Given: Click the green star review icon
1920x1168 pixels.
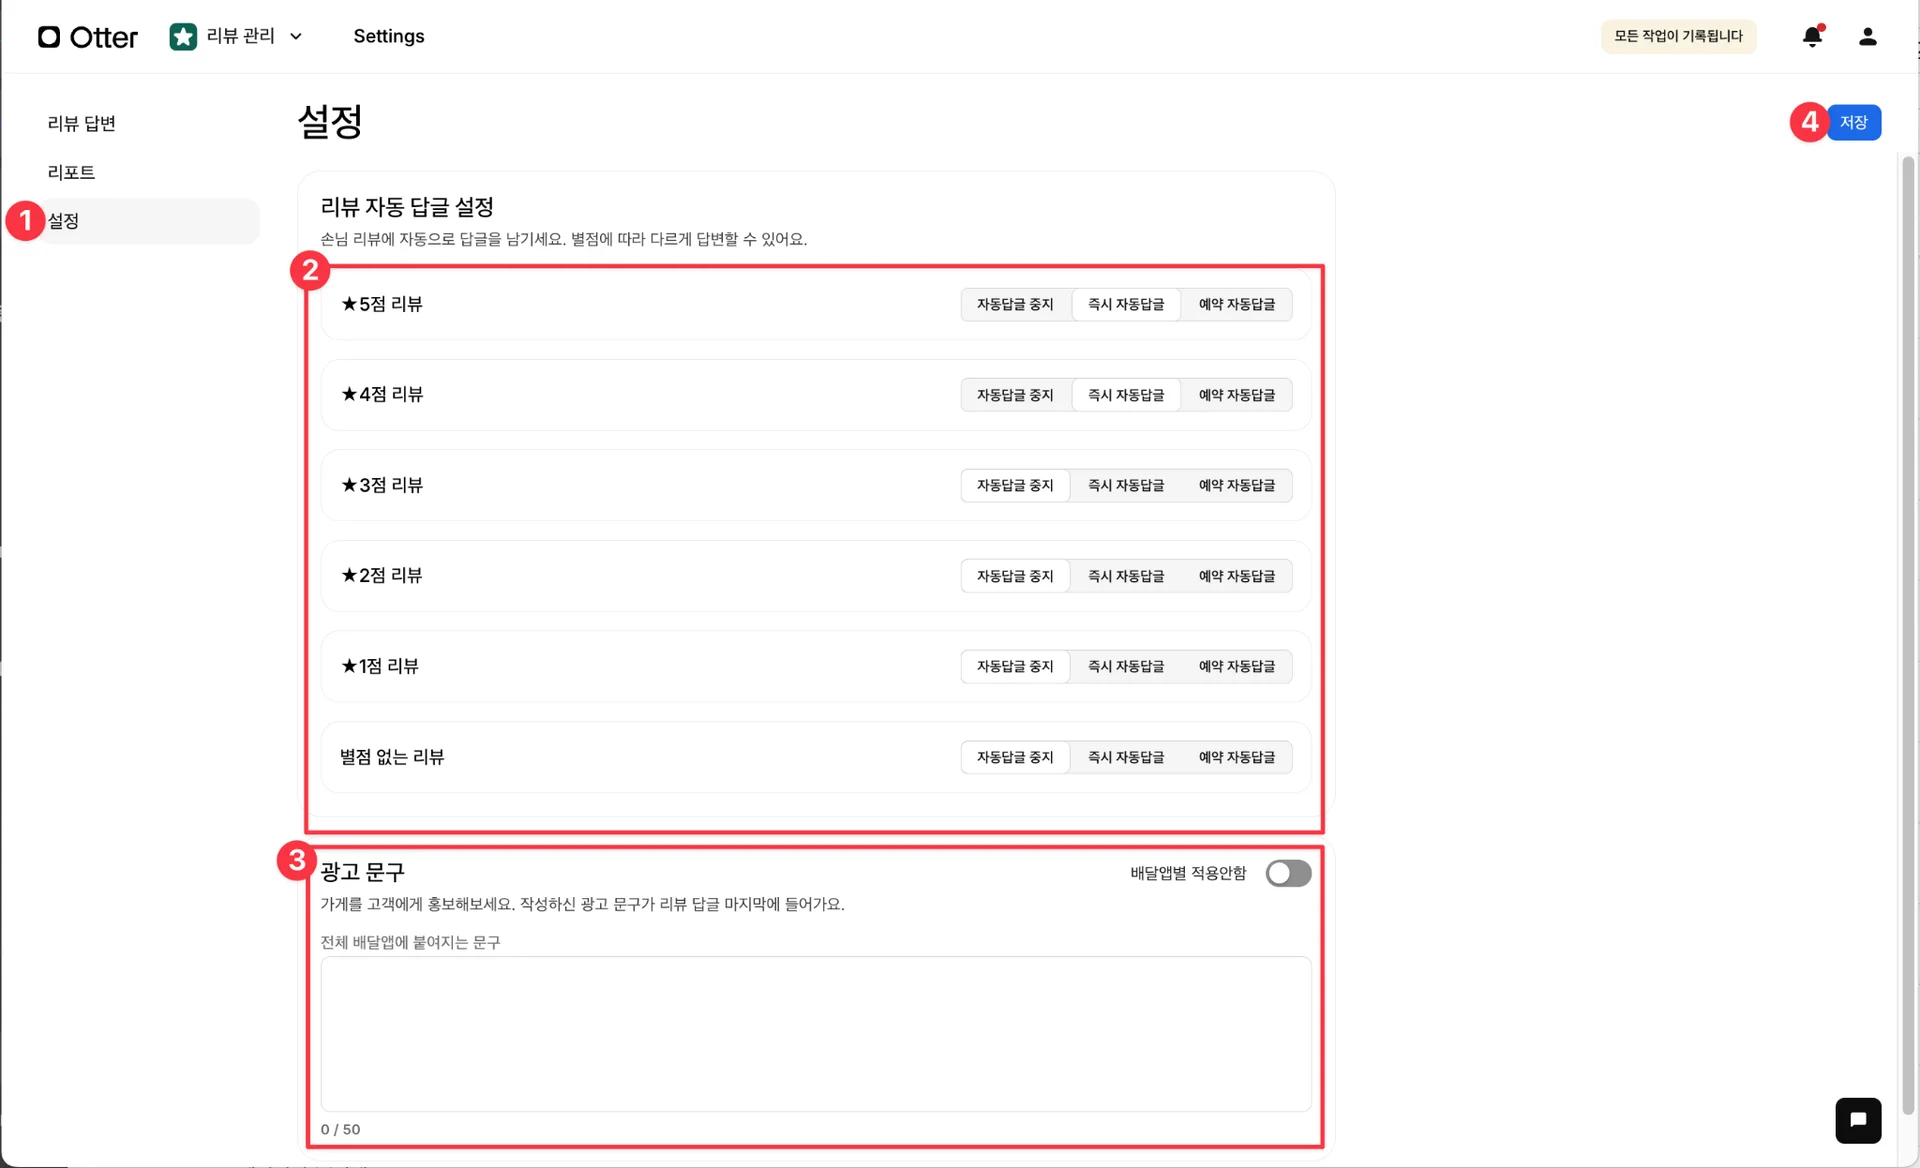Looking at the screenshot, I should click(x=183, y=37).
